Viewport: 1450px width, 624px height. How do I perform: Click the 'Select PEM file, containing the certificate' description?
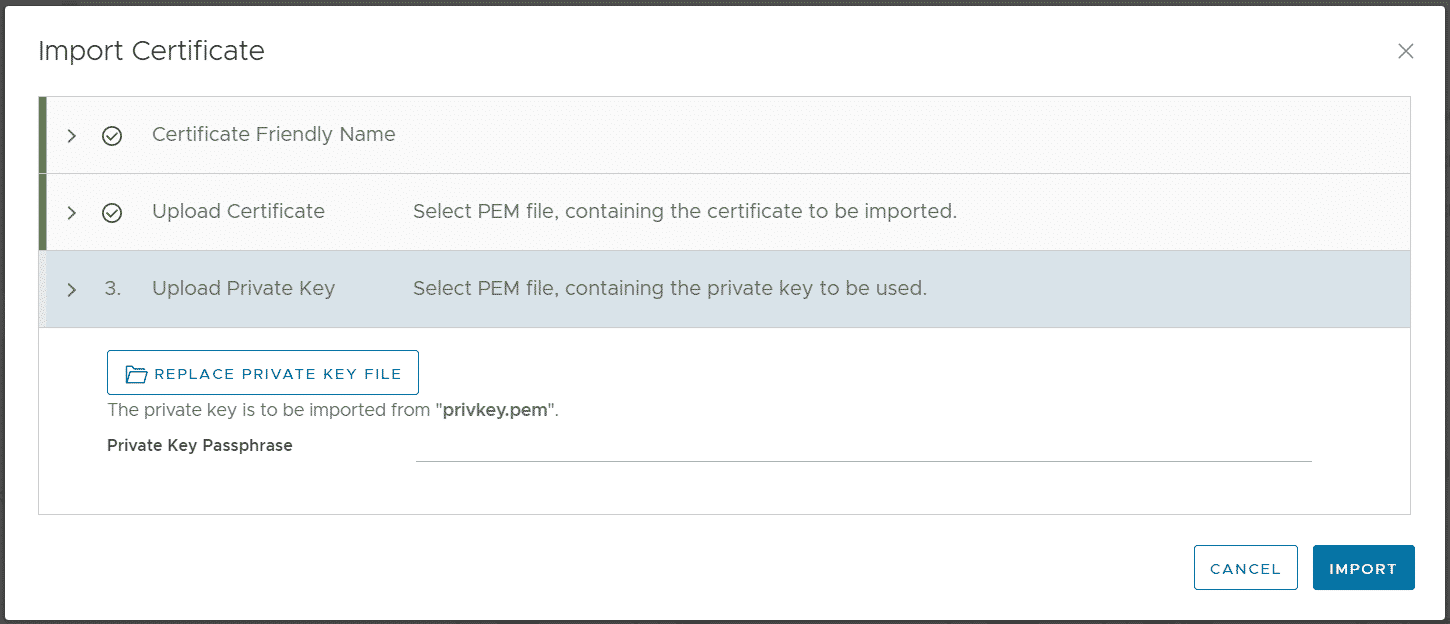685,211
